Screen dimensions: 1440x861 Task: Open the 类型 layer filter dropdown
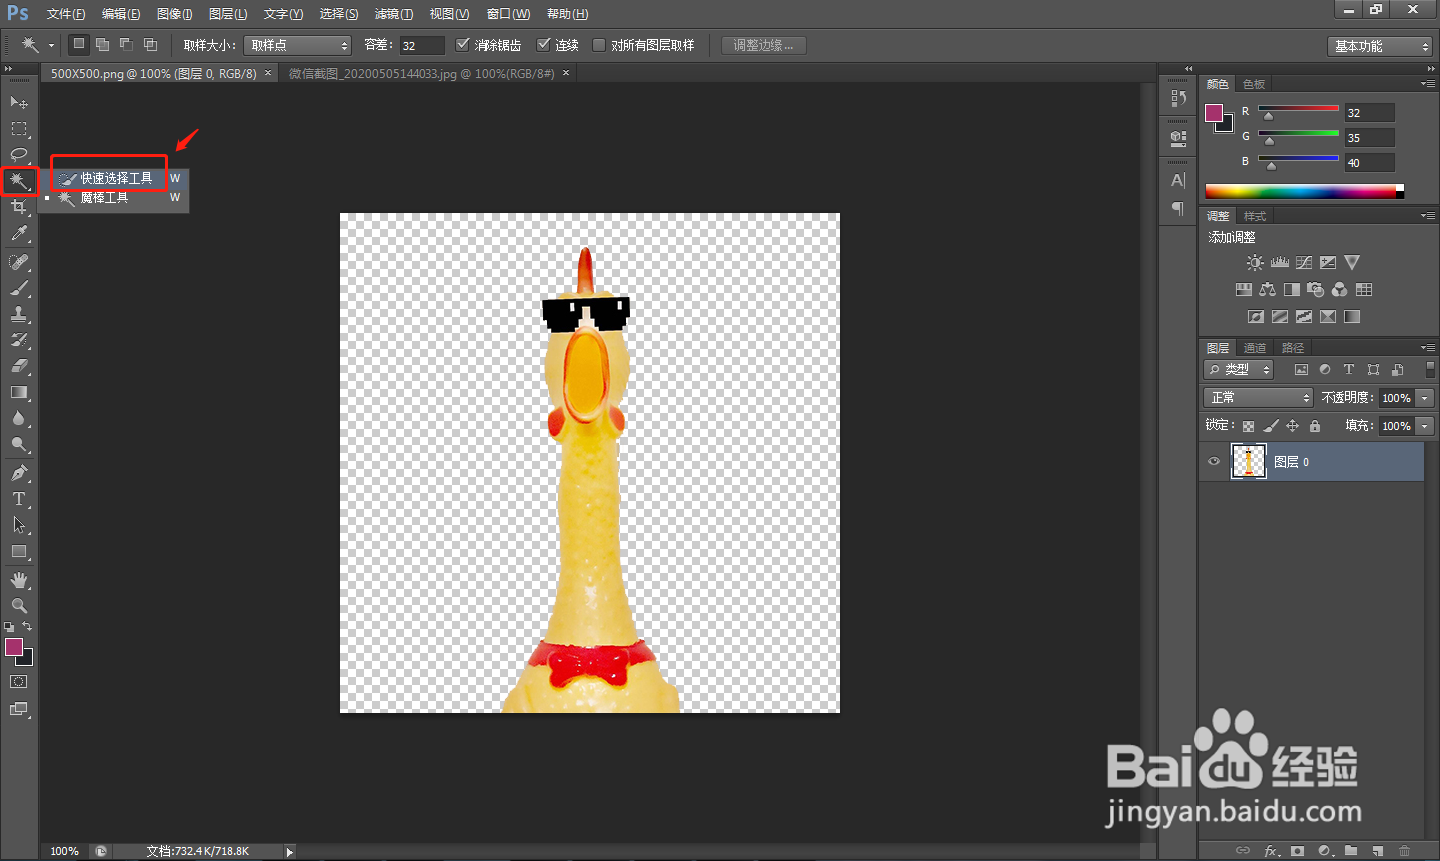[x=1238, y=370]
